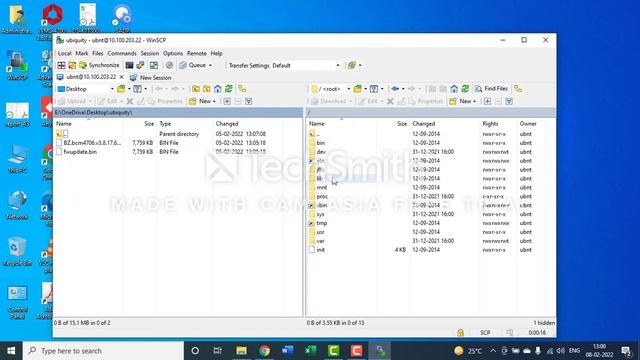
Task: Click the preferences gear icon
Action: [169, 65]
